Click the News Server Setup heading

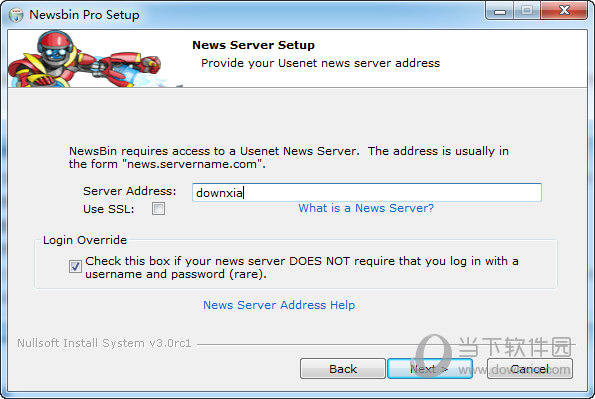(253, 45)
